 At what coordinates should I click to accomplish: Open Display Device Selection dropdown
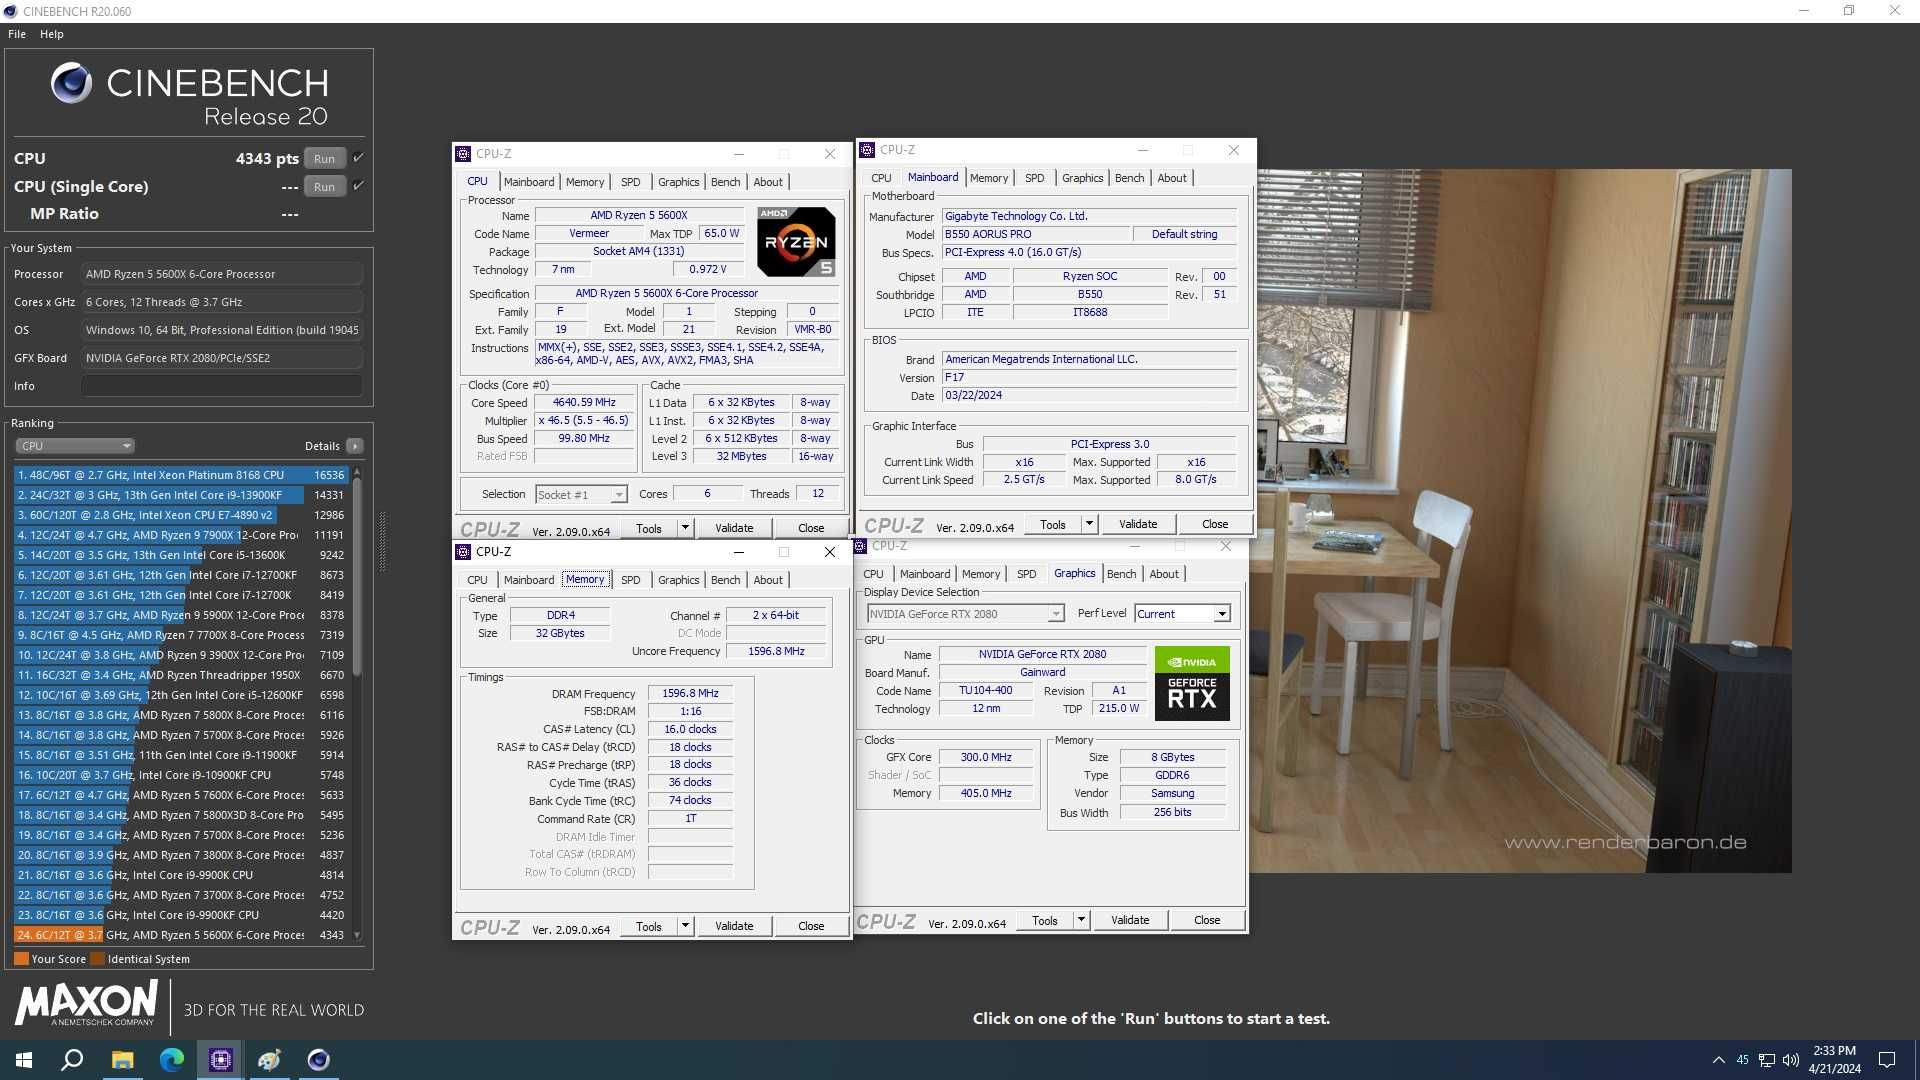(965, 614)
